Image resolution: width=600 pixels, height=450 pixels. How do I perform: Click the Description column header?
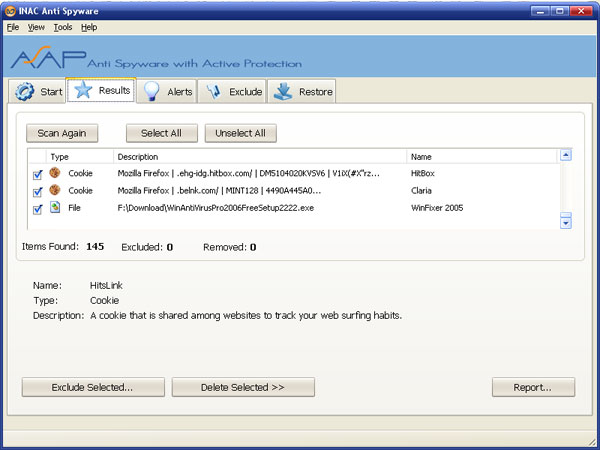[x=260, y=157]
